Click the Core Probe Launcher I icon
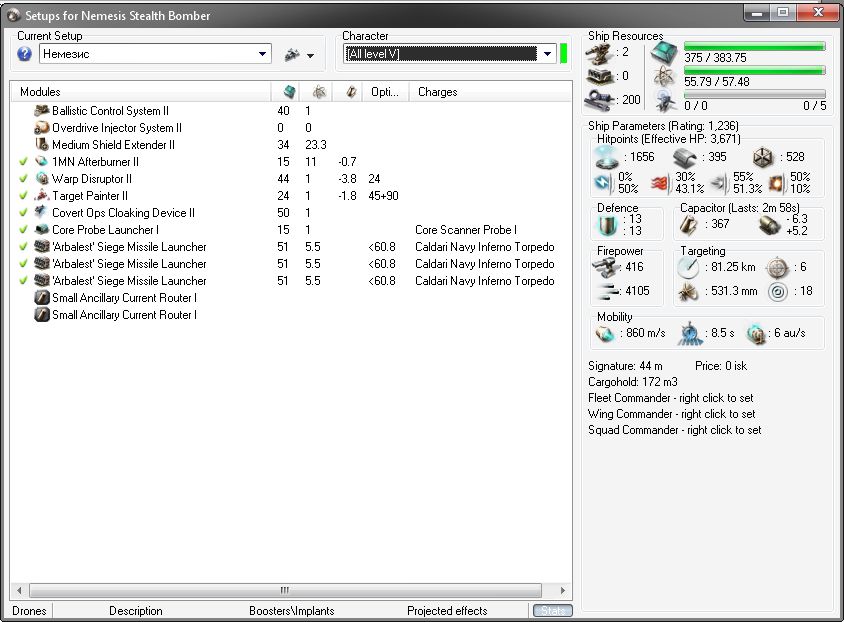The height and width of the screenshot is (622, 844). click(41, 230)
